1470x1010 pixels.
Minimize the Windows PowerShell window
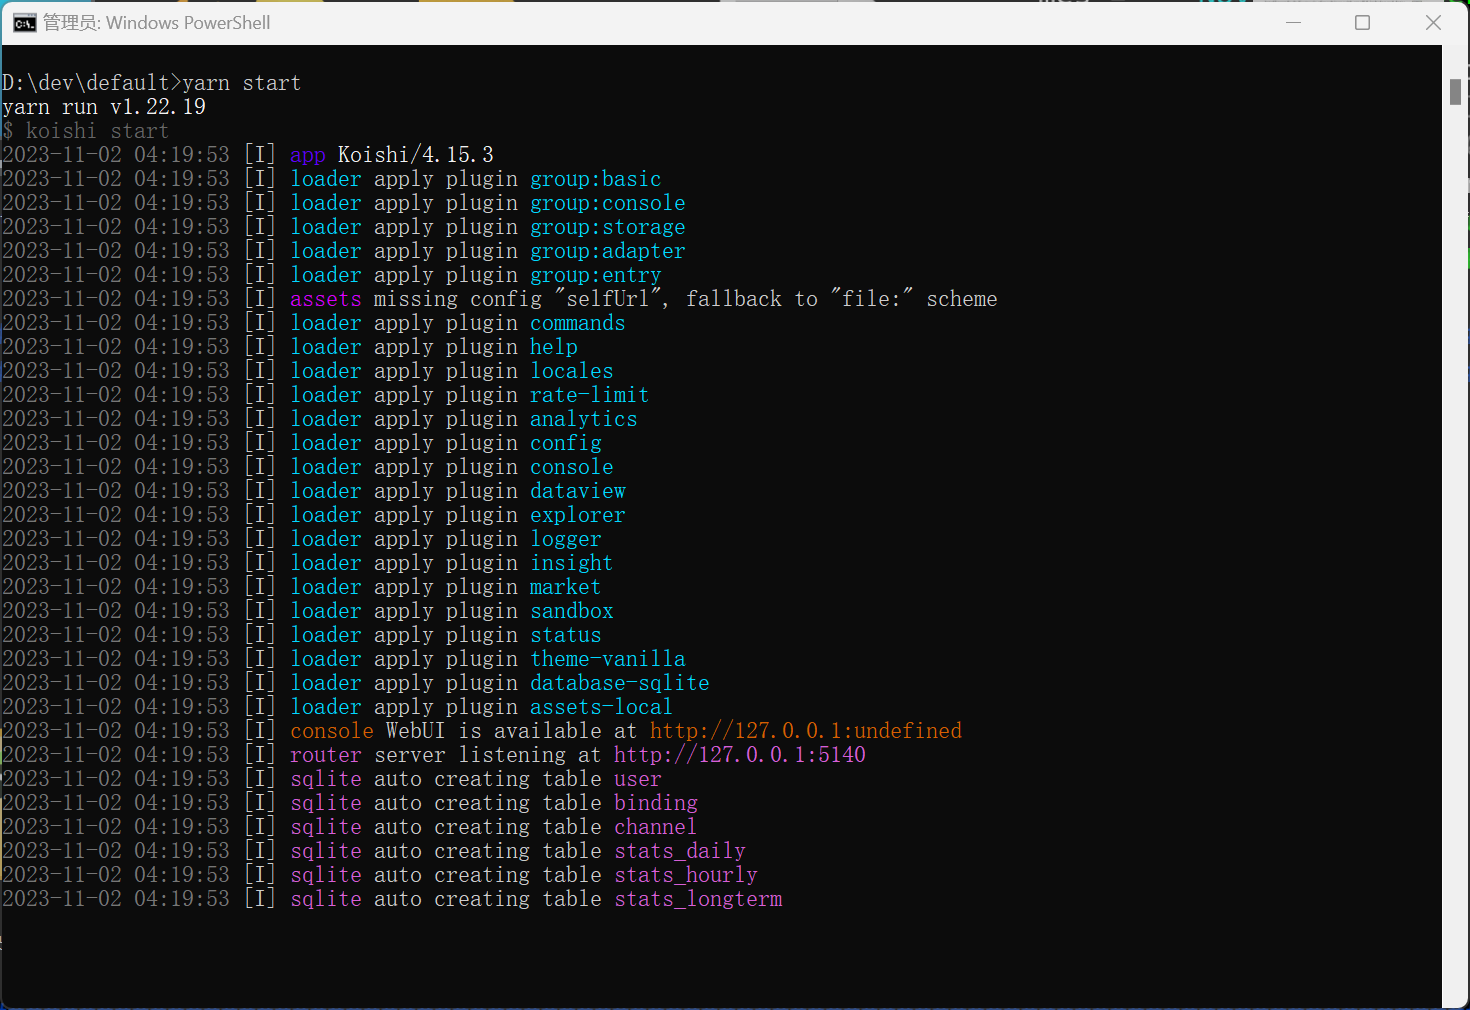(x=1293, y=23)
